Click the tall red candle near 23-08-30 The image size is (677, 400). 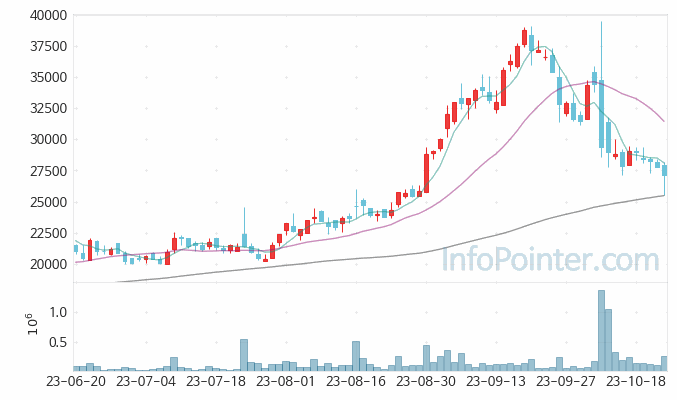click(427, 173)
